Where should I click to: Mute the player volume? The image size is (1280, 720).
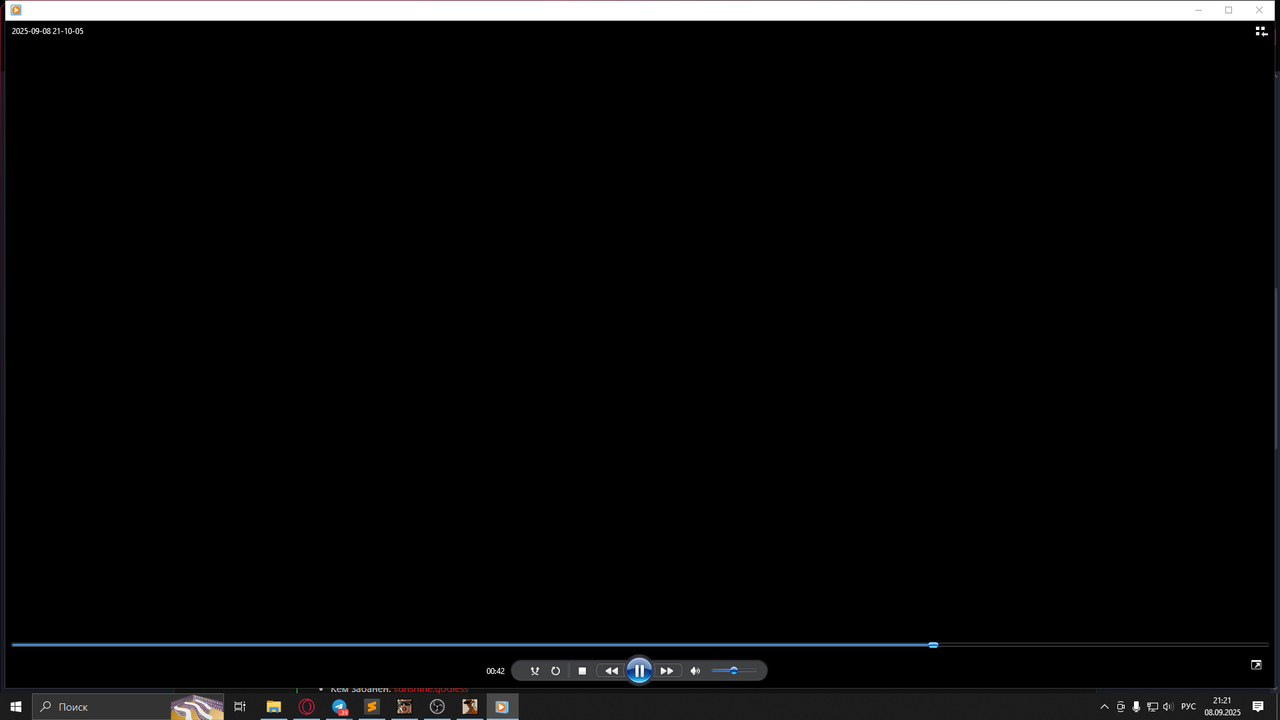pos(695,671)
